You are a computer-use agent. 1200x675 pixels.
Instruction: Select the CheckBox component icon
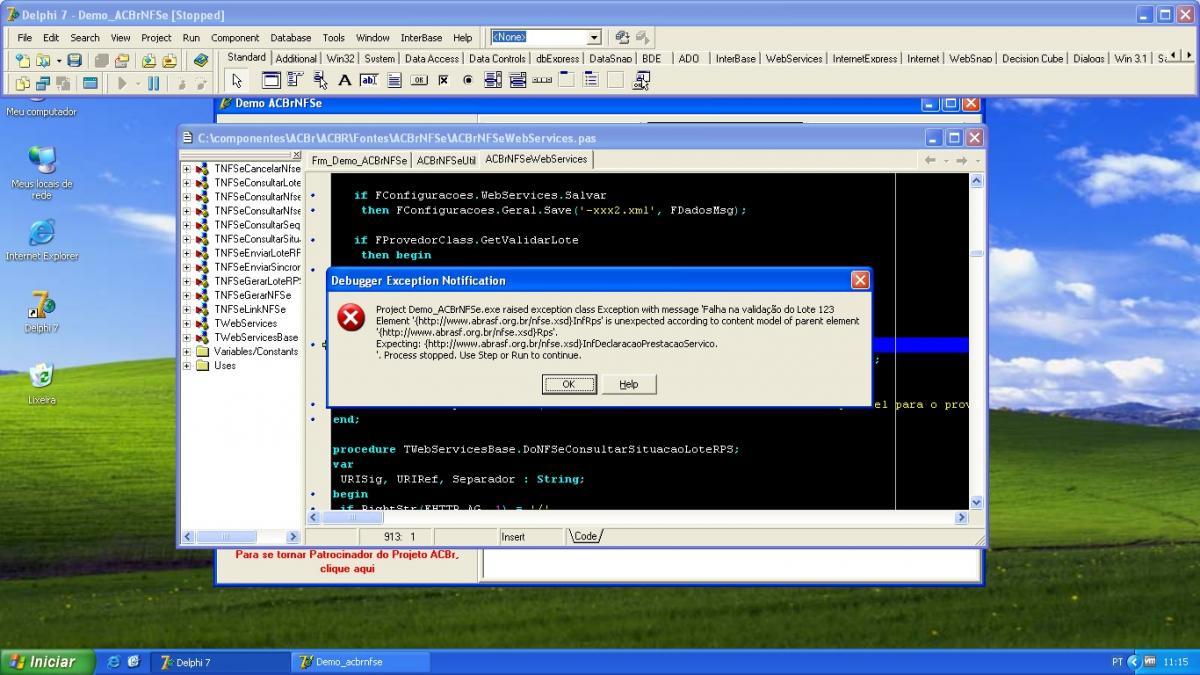[x=443, y=81]
